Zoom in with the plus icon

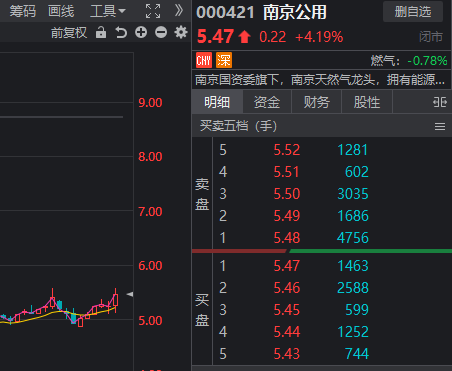coord(141,32)
